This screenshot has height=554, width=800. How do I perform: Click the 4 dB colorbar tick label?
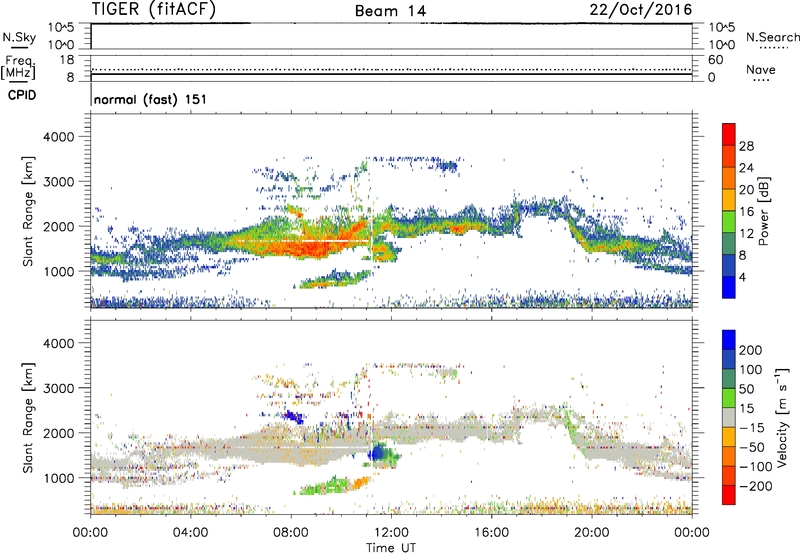pyautogui.click(x=743, y=277)
